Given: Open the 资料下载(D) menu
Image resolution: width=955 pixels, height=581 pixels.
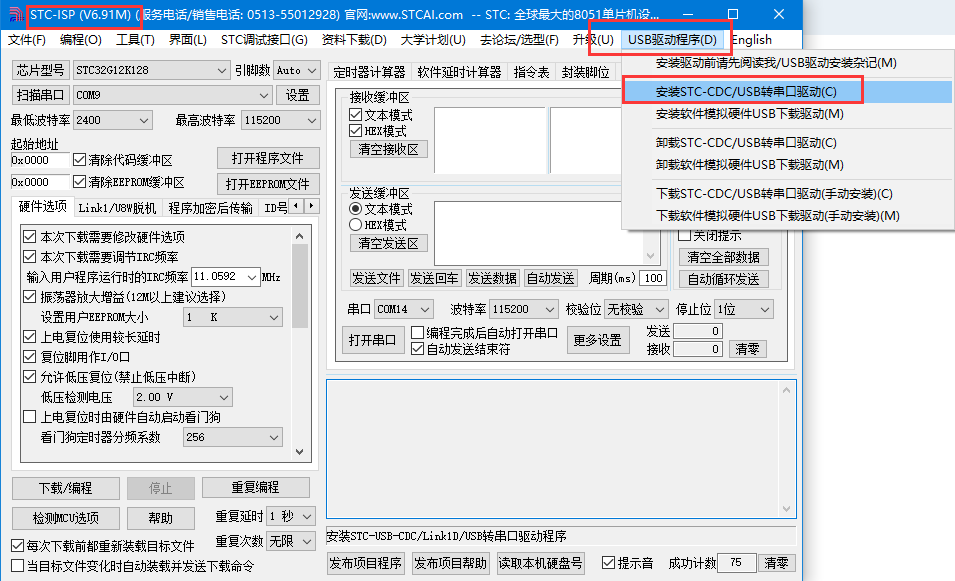Looking at the screenshot, I should coord(354,40).
